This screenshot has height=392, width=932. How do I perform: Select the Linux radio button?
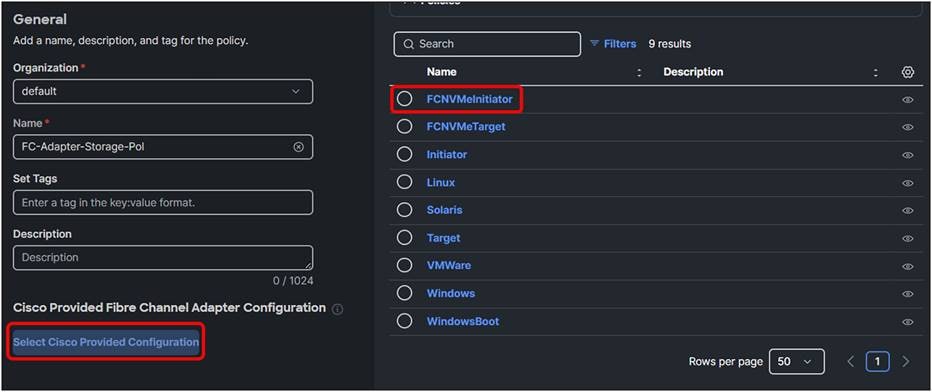(x=404, y=182)
